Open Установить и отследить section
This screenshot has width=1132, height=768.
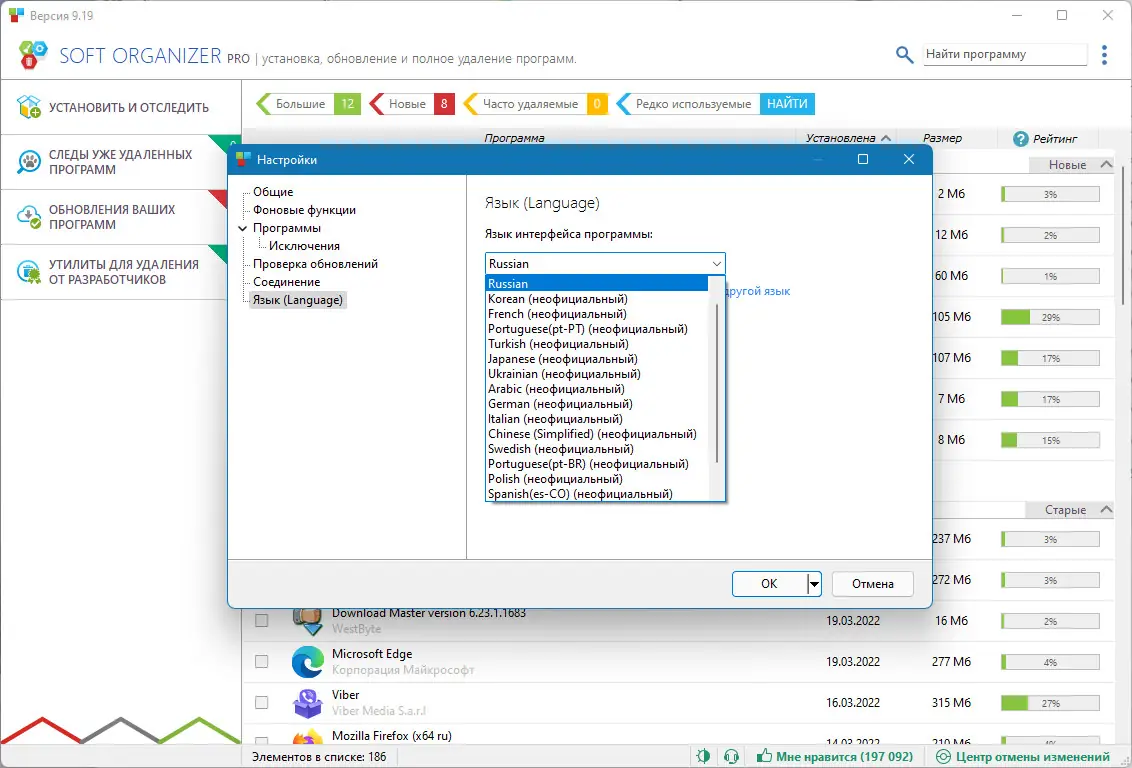pyautogui.click(x=121, y=108)
